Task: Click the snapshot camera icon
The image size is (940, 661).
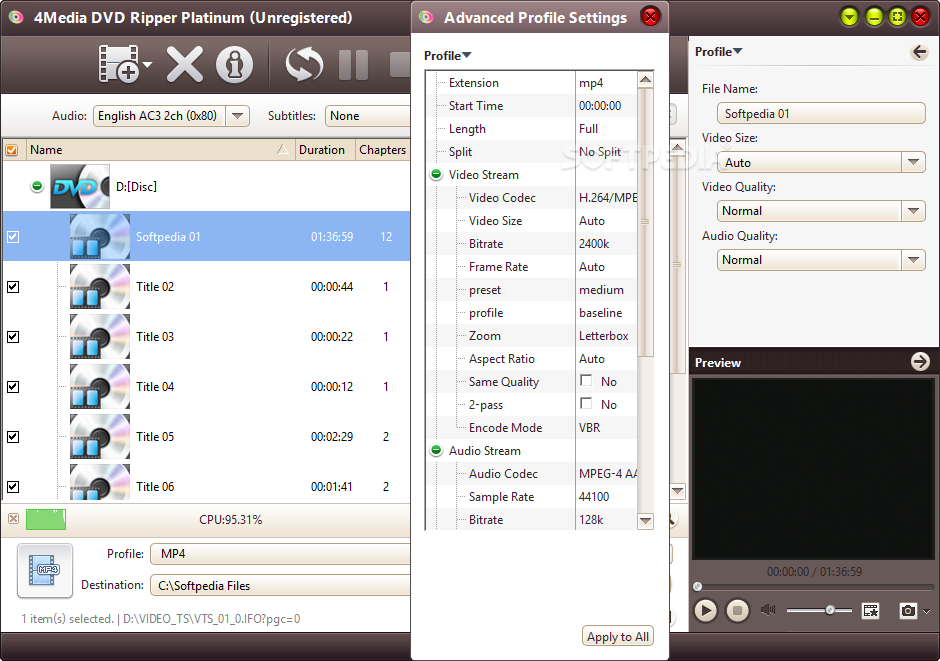Action: (908, 611)
